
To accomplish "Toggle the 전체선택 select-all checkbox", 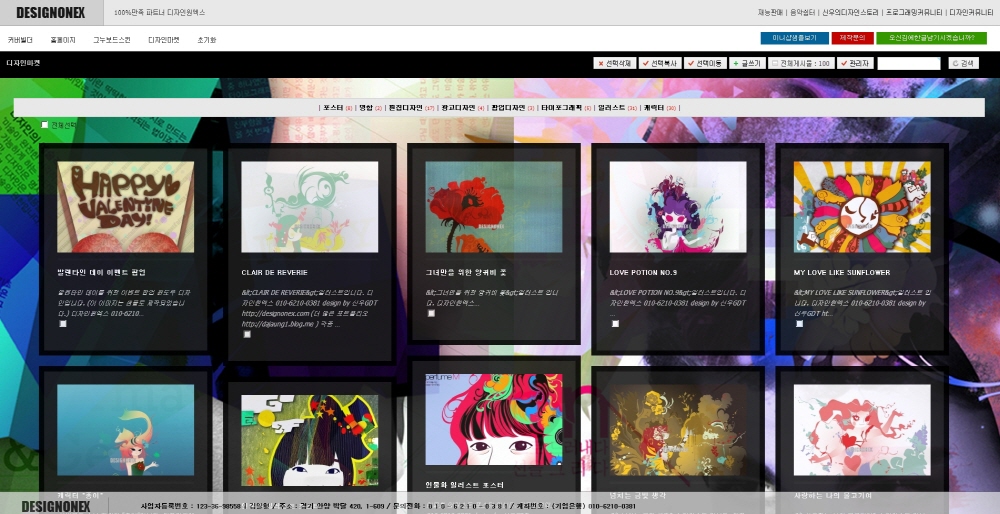I will click(x=45, y=125).
